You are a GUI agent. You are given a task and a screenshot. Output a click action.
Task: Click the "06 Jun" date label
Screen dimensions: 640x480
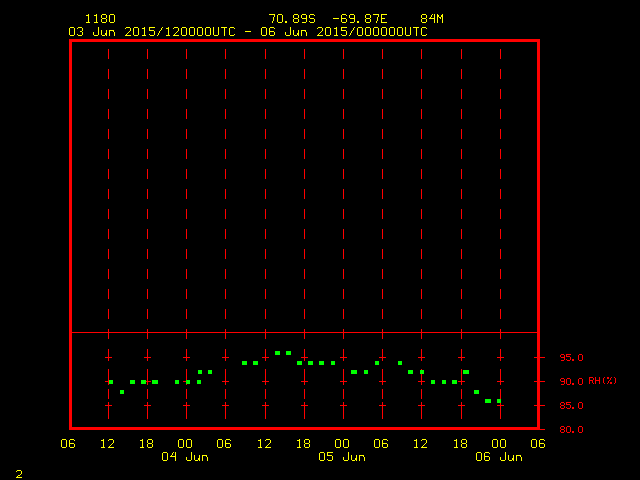499,457
